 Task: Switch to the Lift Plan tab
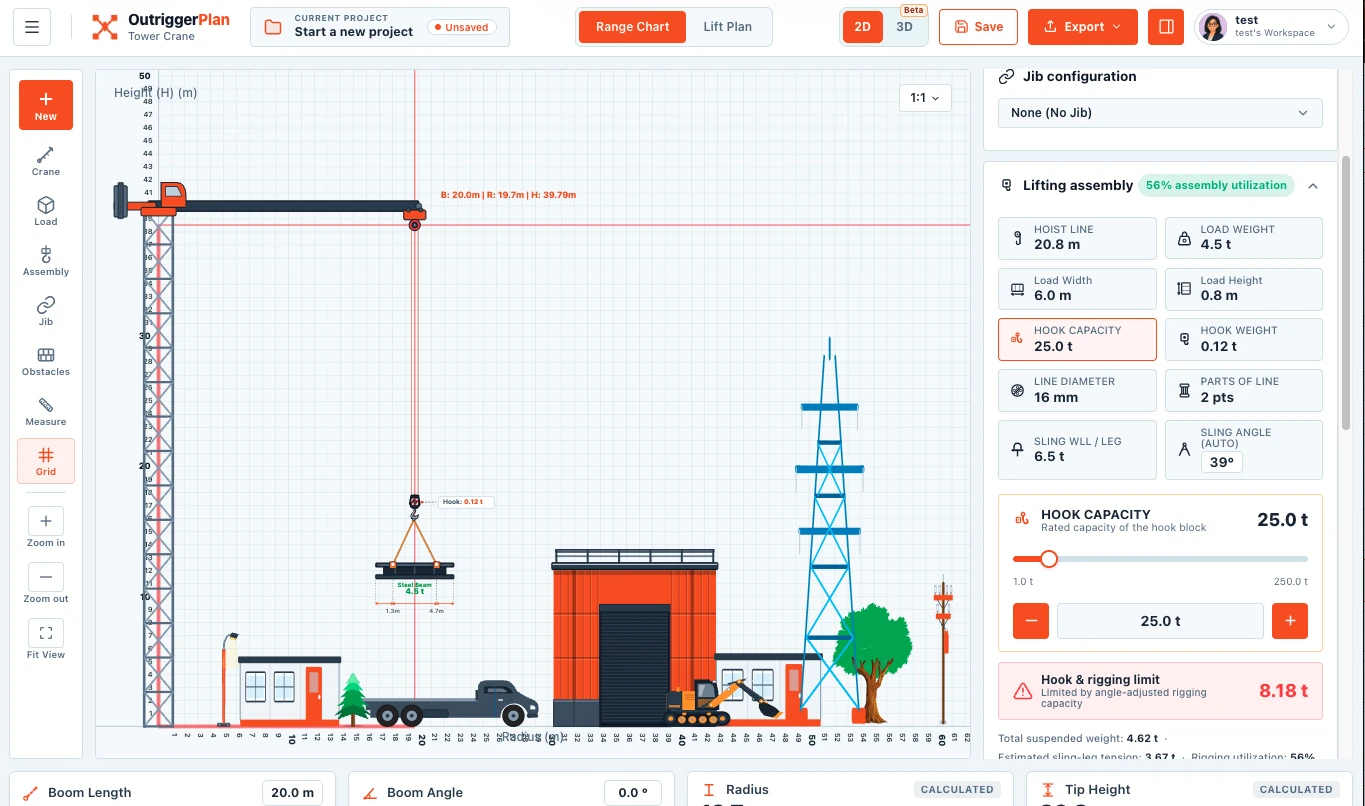click(x=727, y=27)
